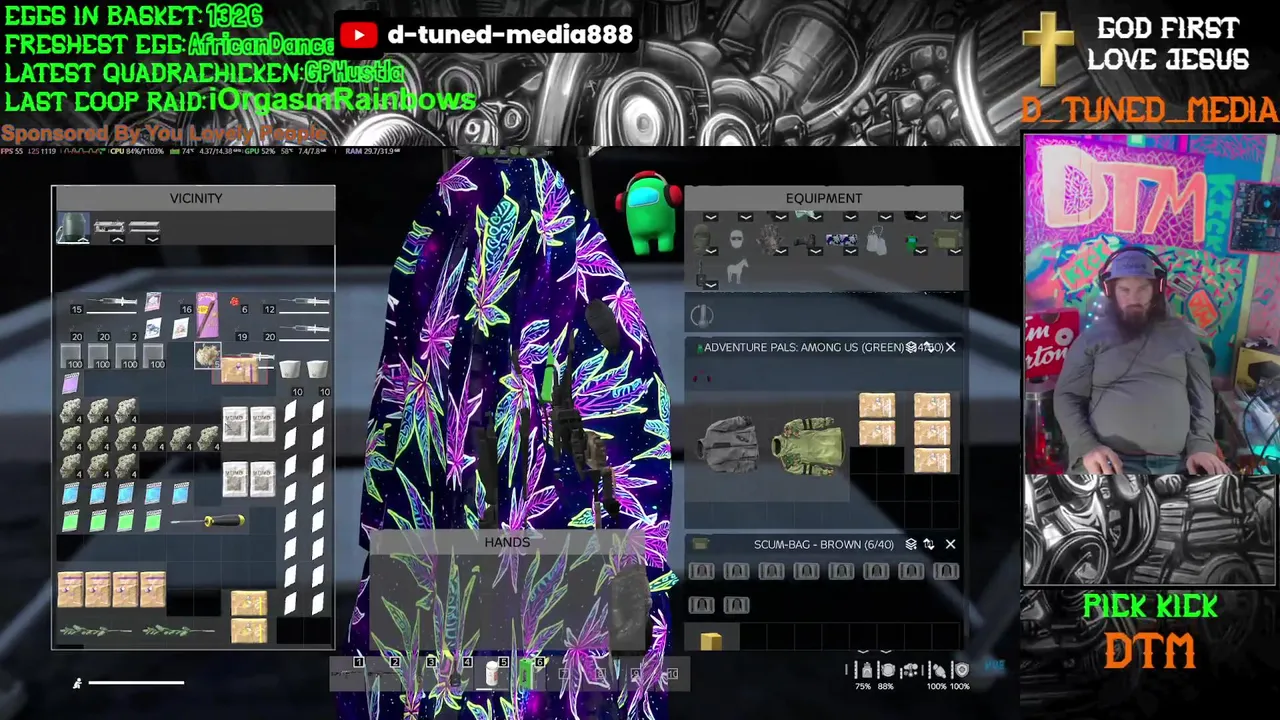Click the gold cross overlay graphic
The width and height of the screenshot is (1280, 720).
[1048, 49]
